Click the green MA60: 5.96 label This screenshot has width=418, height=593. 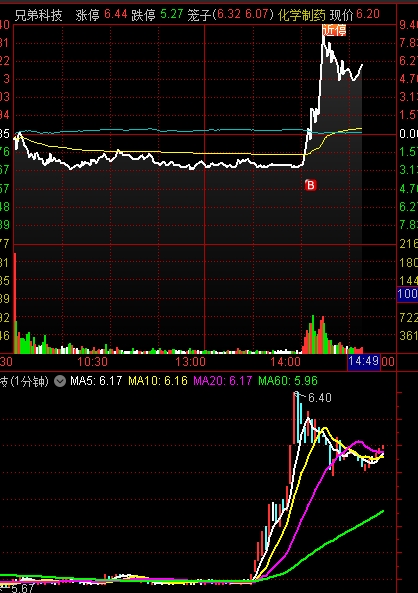pos(288,381)
